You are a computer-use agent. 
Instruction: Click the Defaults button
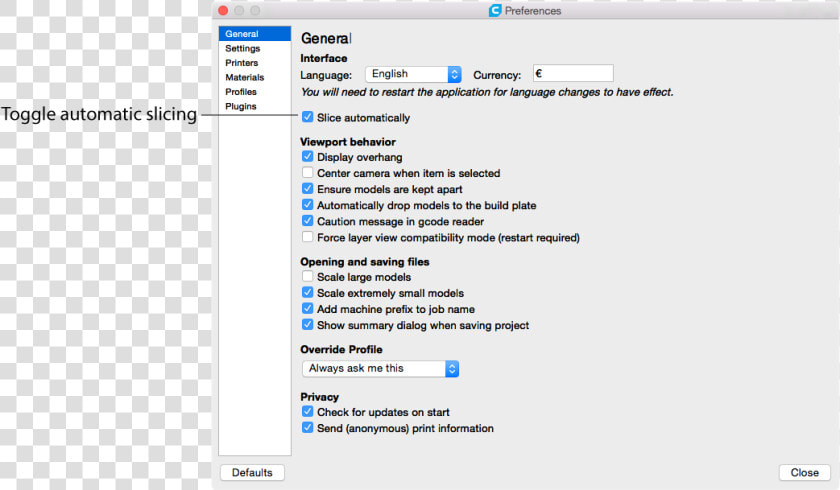tap(252, 472)
